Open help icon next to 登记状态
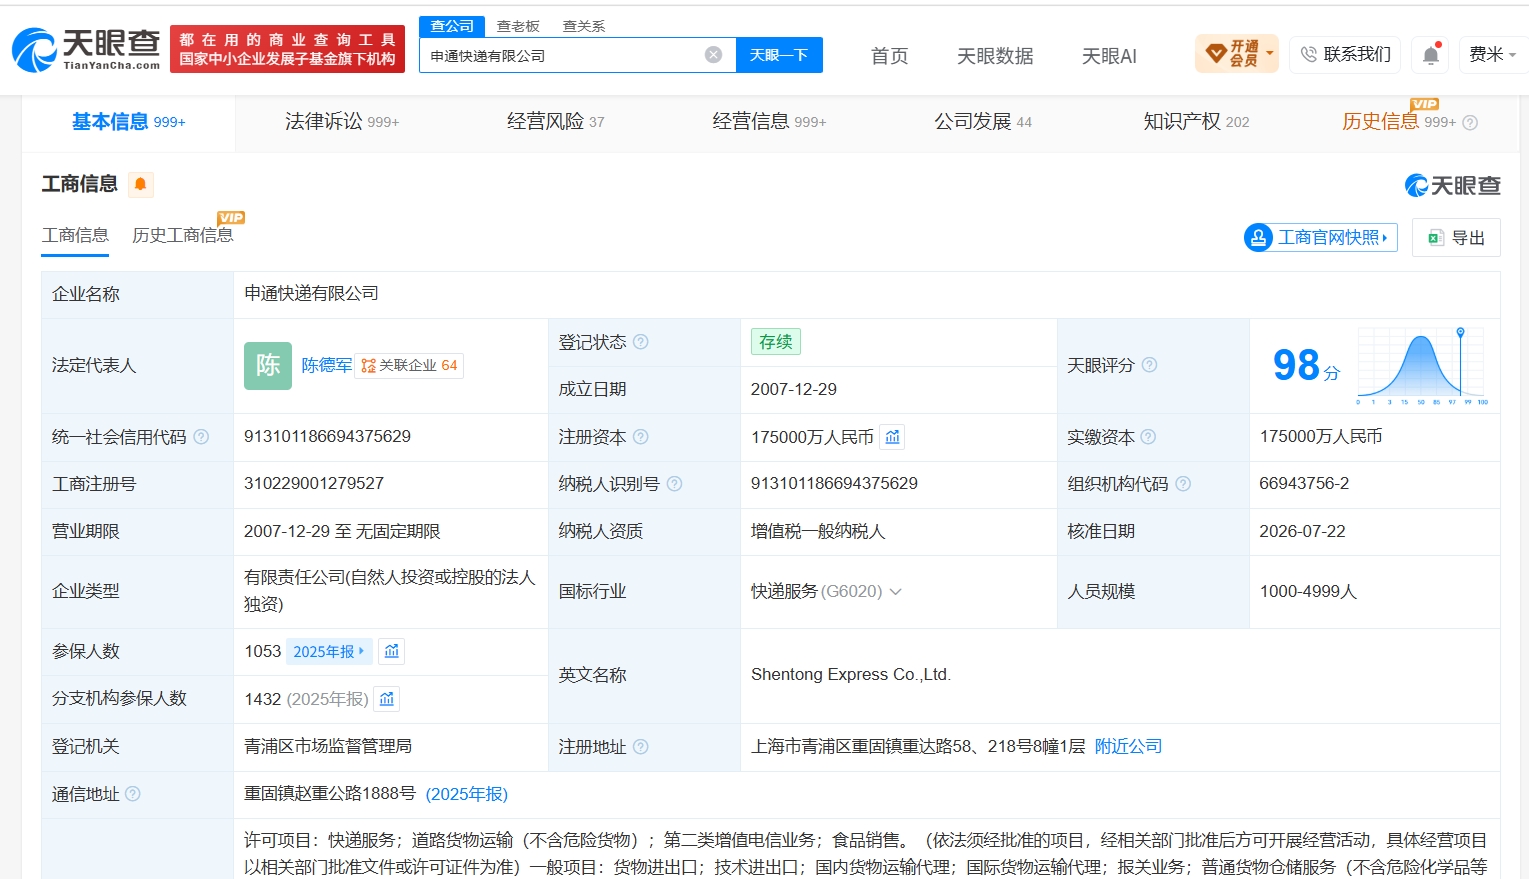Screen dimensions: 1529x879 coord(641,342)
